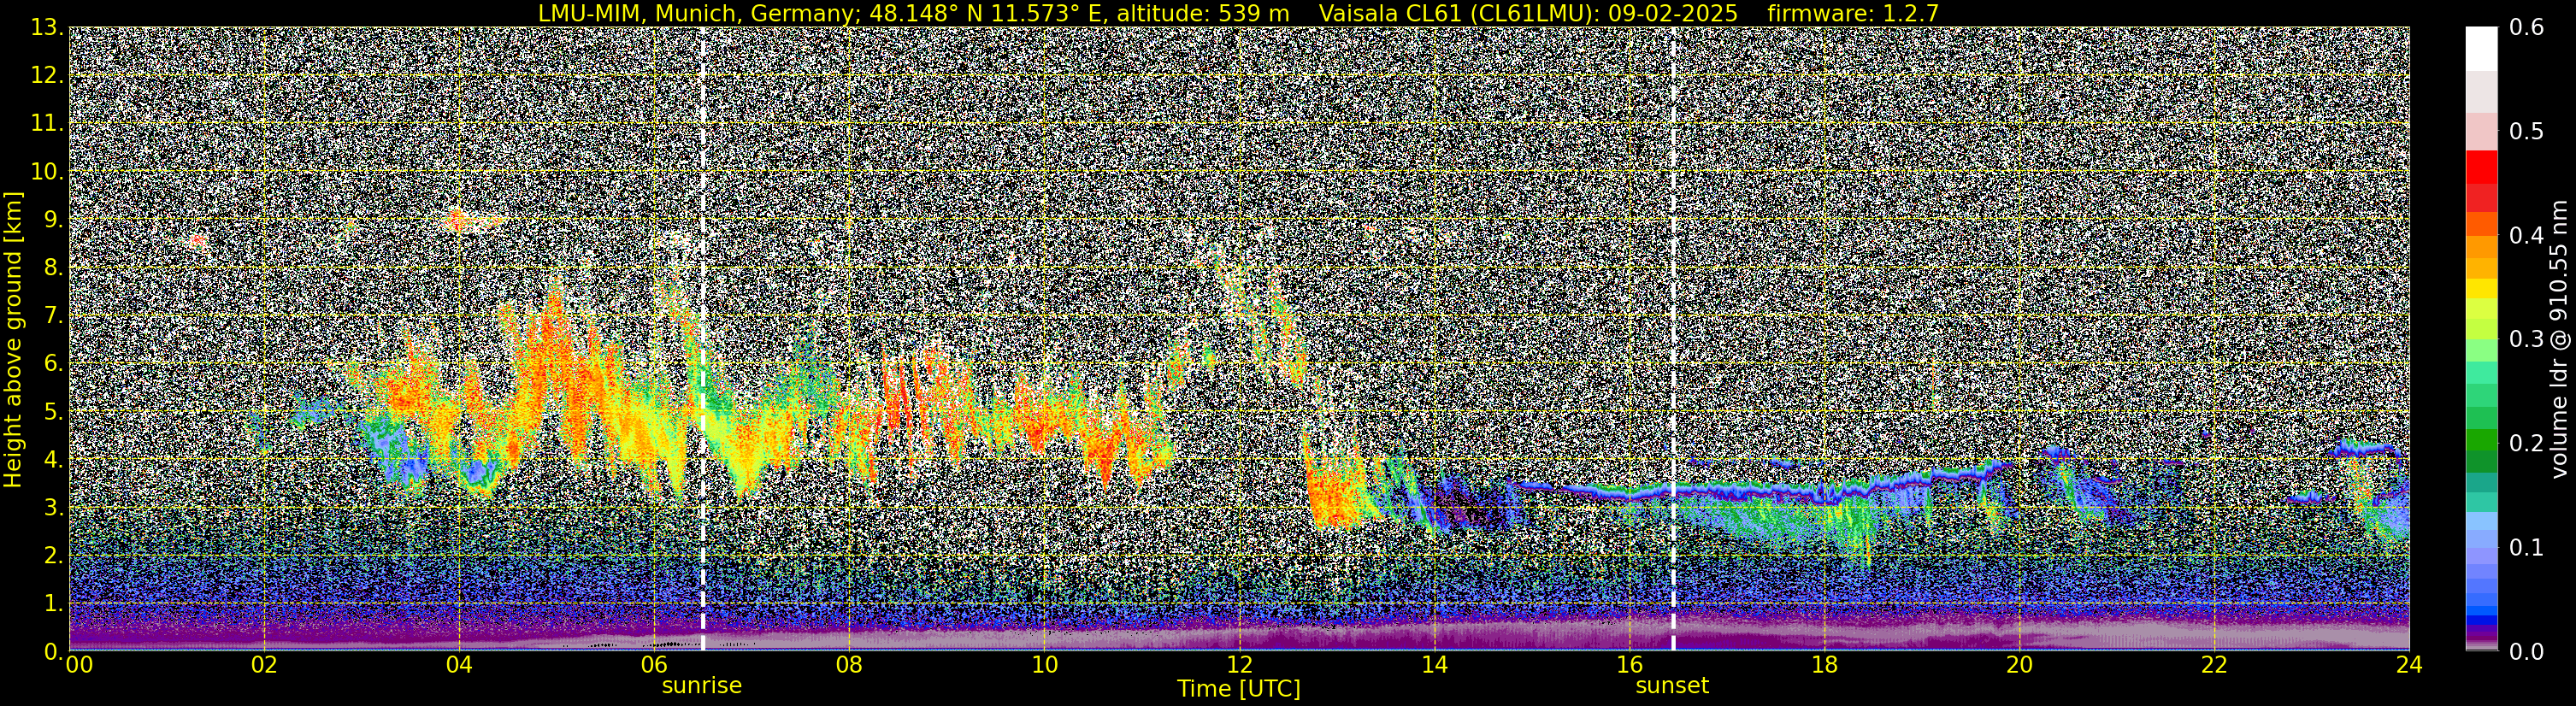The width and height of the screenshot is (2576, 706).
Task: Click the yellow segment of the colorbar
Action: (x=2481, y=288)
